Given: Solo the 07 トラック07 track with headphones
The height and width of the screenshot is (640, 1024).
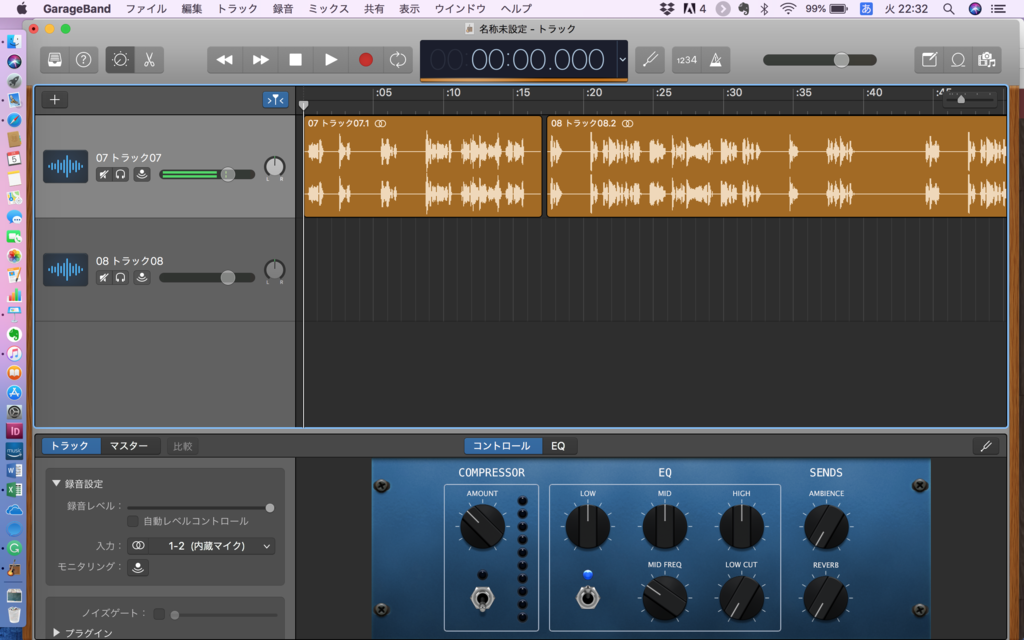Looking at the screenshot, I should (121, 174).
